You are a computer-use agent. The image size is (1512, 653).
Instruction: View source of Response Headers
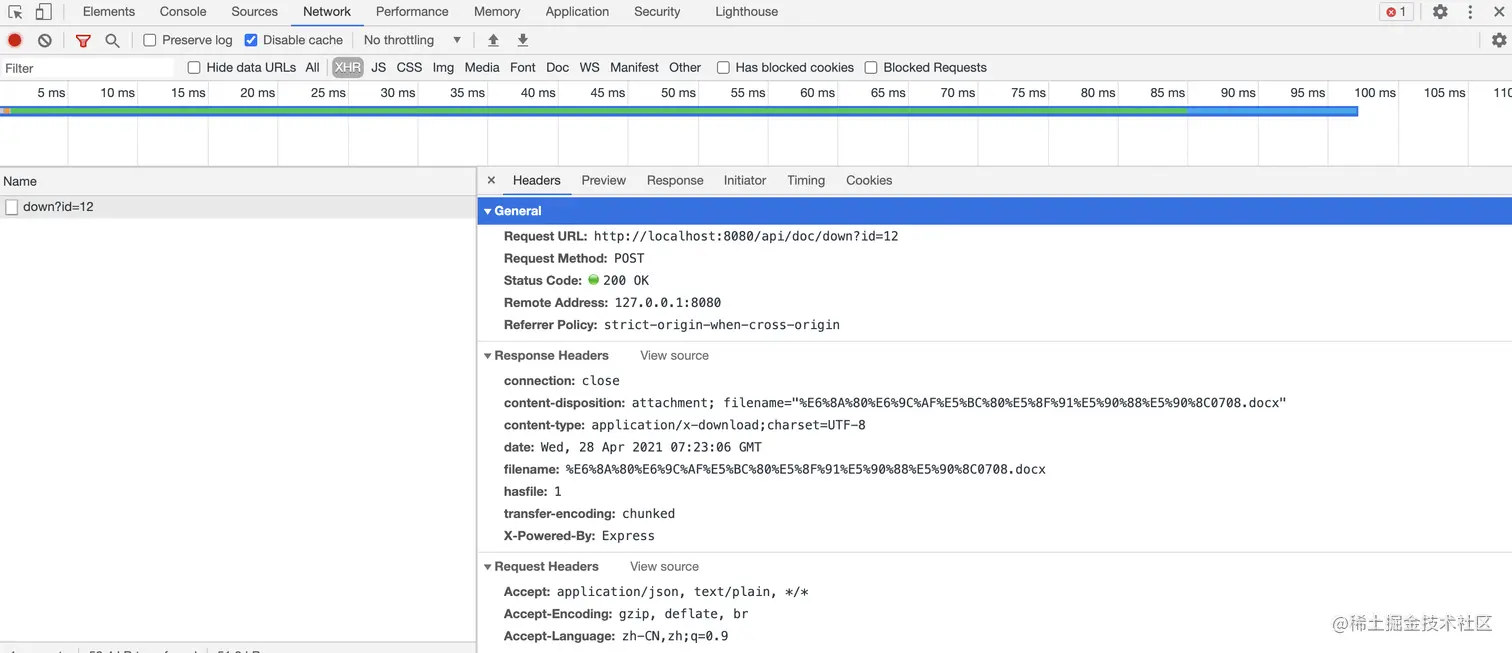tap(674, 355)
